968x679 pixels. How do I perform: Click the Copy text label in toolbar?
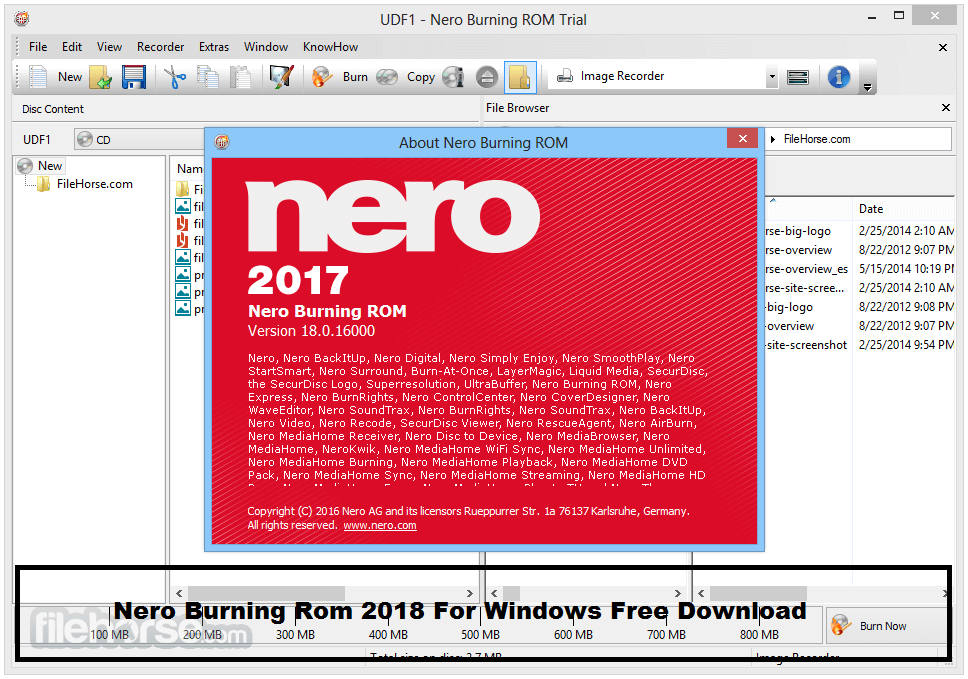pyautogui.click(x=421, y=77)
